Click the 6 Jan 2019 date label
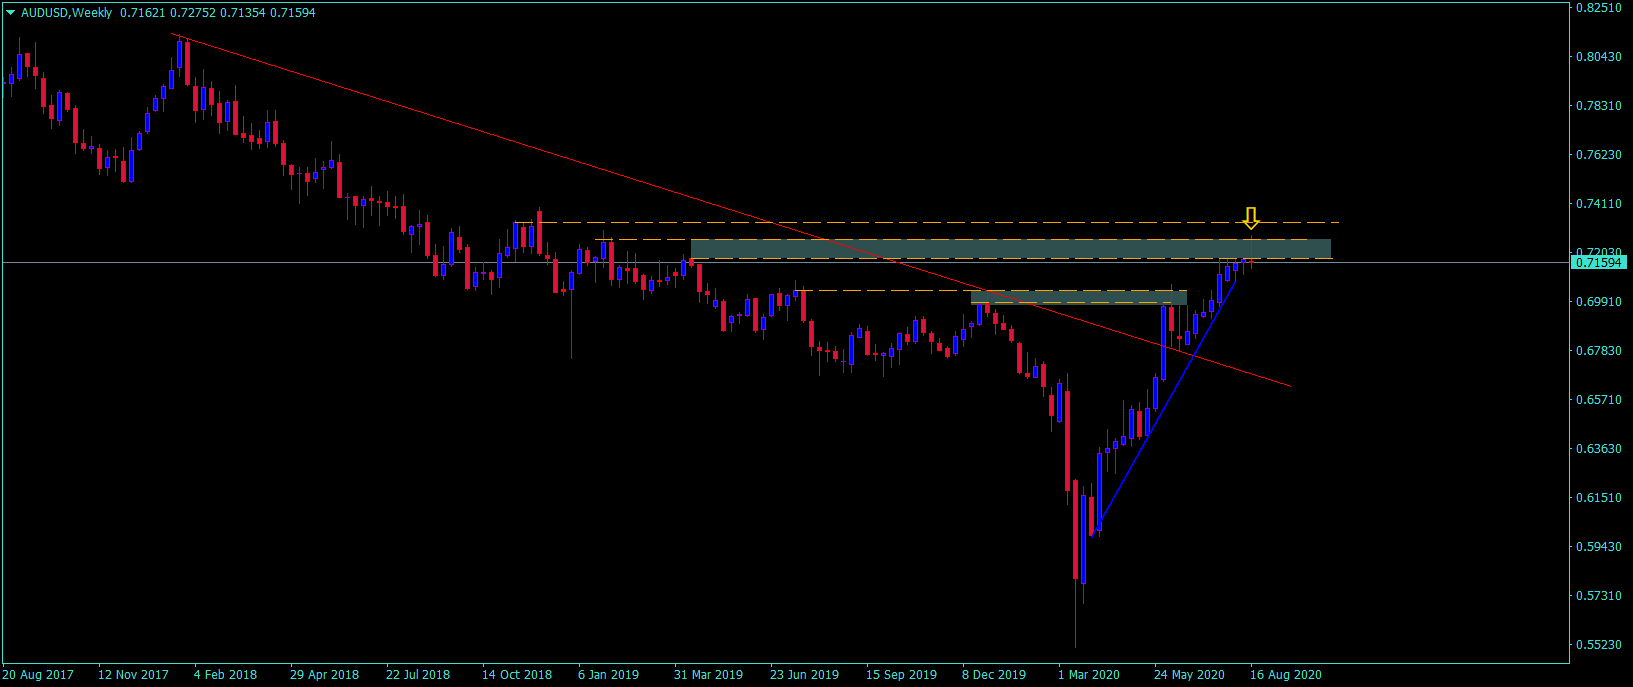The width and height of the screenshot is (1633, 687). point(609,675)
